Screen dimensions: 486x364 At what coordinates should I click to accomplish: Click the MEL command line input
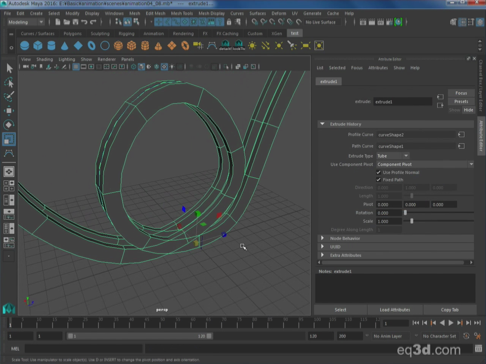click(84, 349)
